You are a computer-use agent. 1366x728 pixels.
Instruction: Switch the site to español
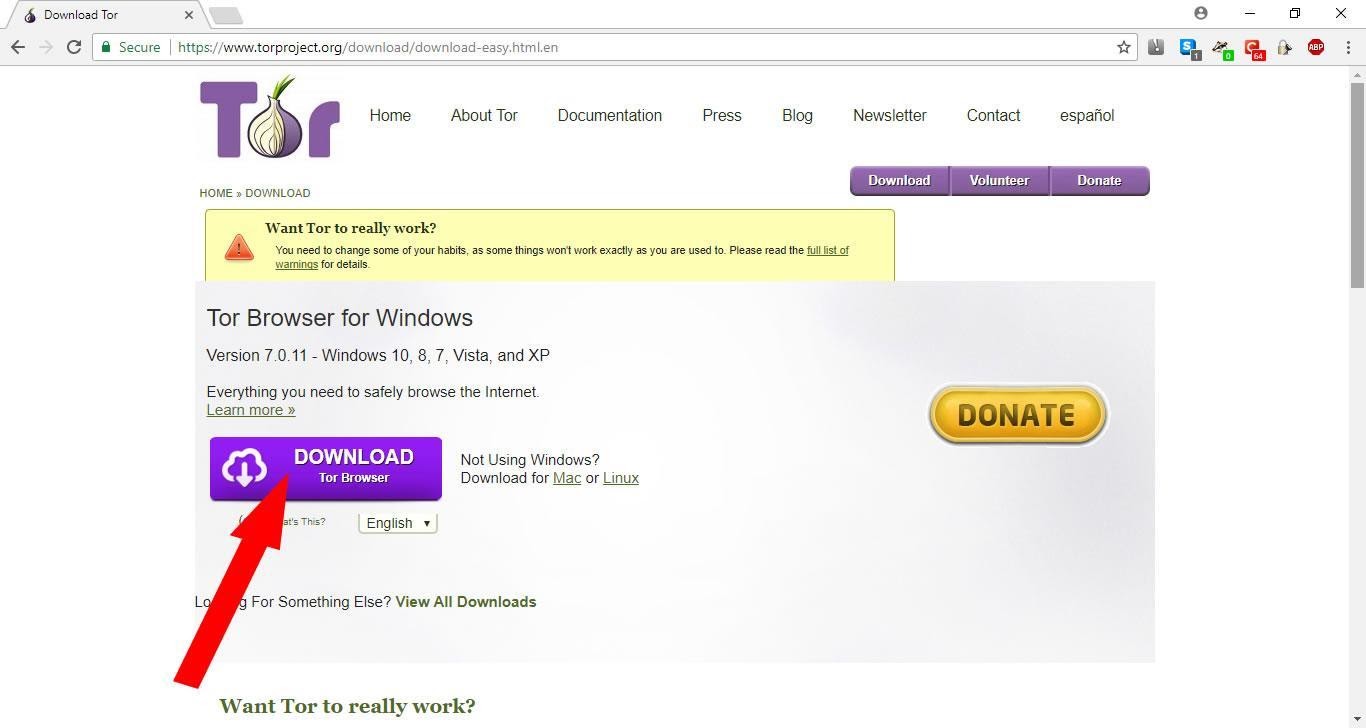pos(1087,116)
